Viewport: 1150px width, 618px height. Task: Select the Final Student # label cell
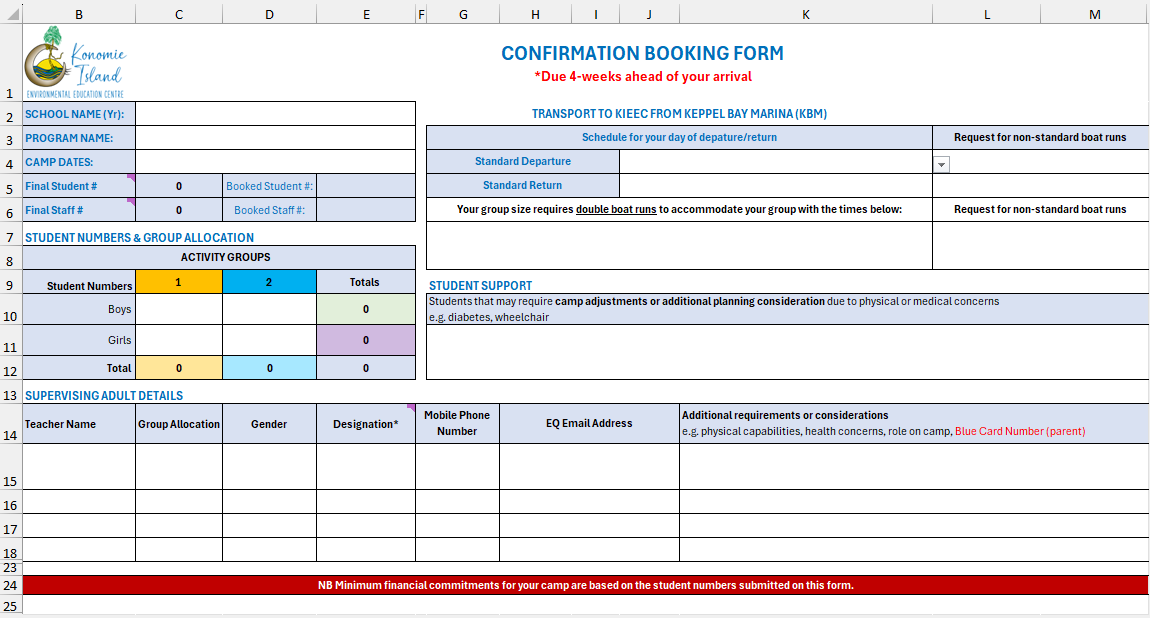pyautogui.click(x=79, y=186)
